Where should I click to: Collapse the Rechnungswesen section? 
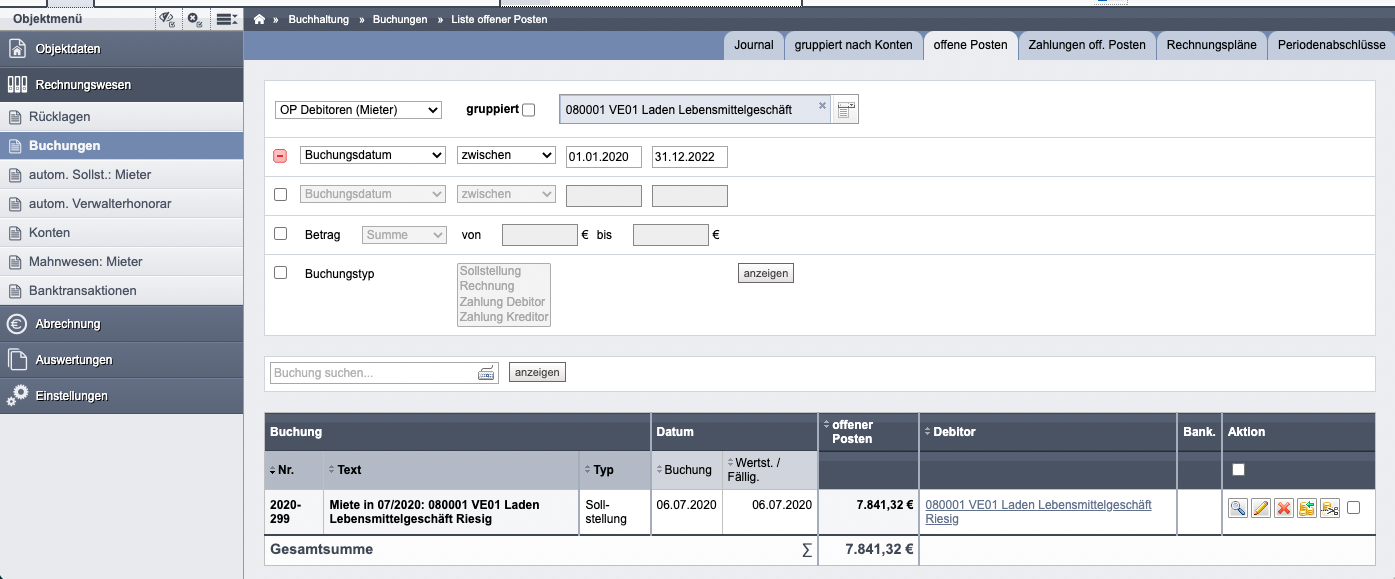pos(121,85)
